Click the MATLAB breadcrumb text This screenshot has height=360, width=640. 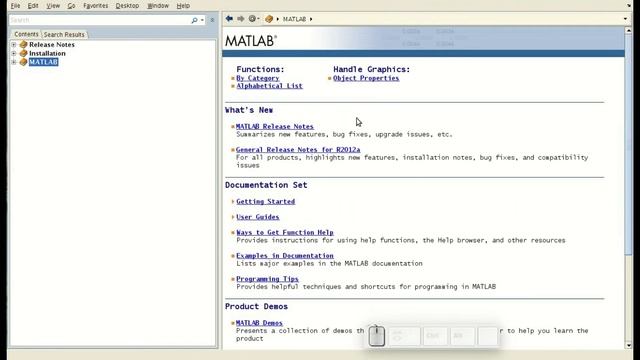tap(294, 19)
